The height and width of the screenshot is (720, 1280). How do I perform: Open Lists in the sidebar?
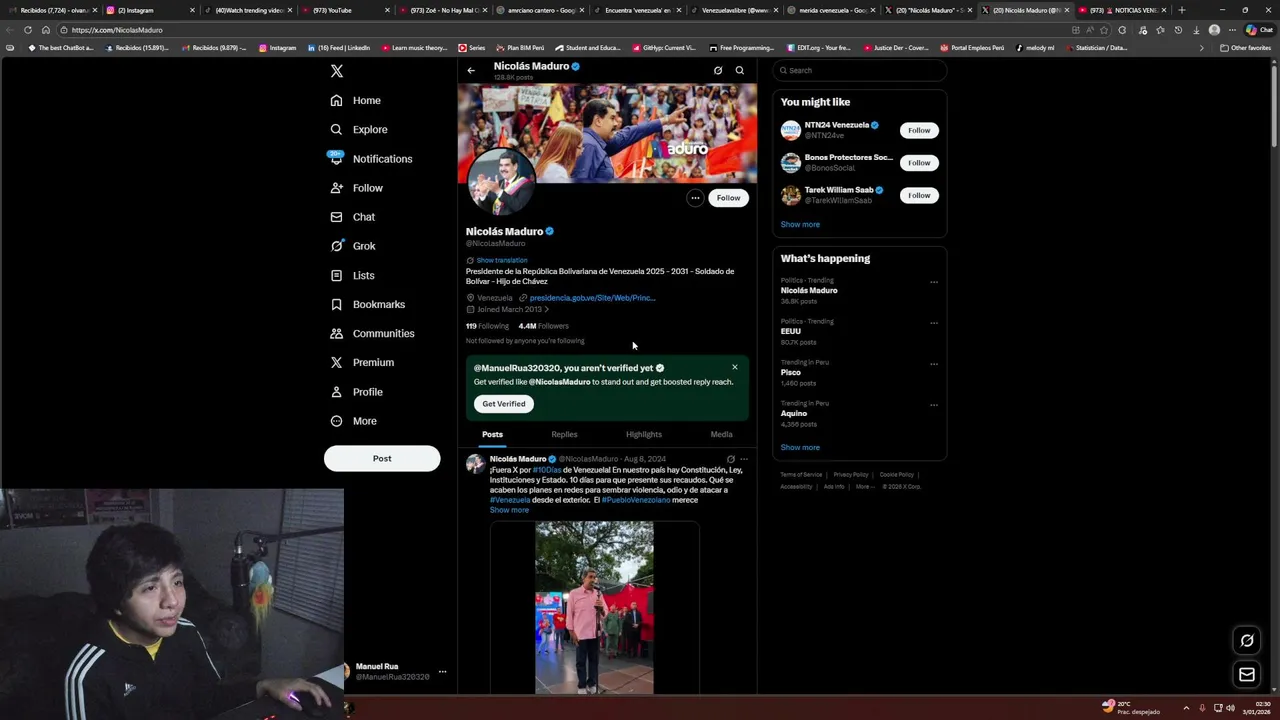pos(352,275)
